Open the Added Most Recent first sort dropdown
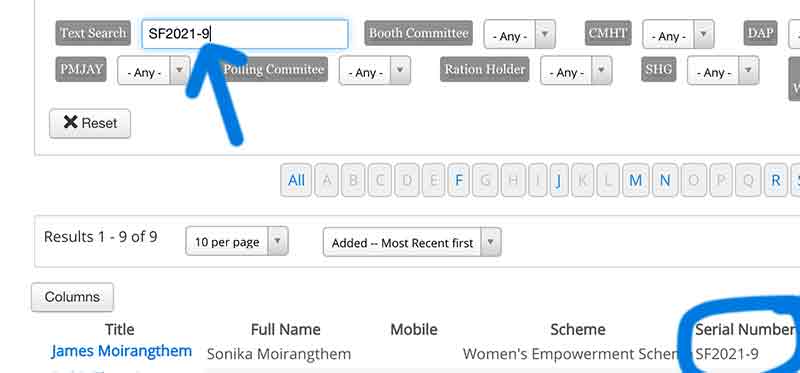800x373 pixels. pyautogui.click(x=412, y=242)
